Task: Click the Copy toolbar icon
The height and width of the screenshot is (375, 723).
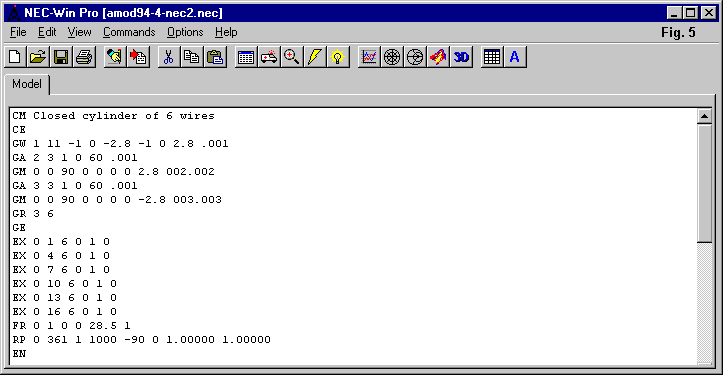Action: [x=192, y=57]
